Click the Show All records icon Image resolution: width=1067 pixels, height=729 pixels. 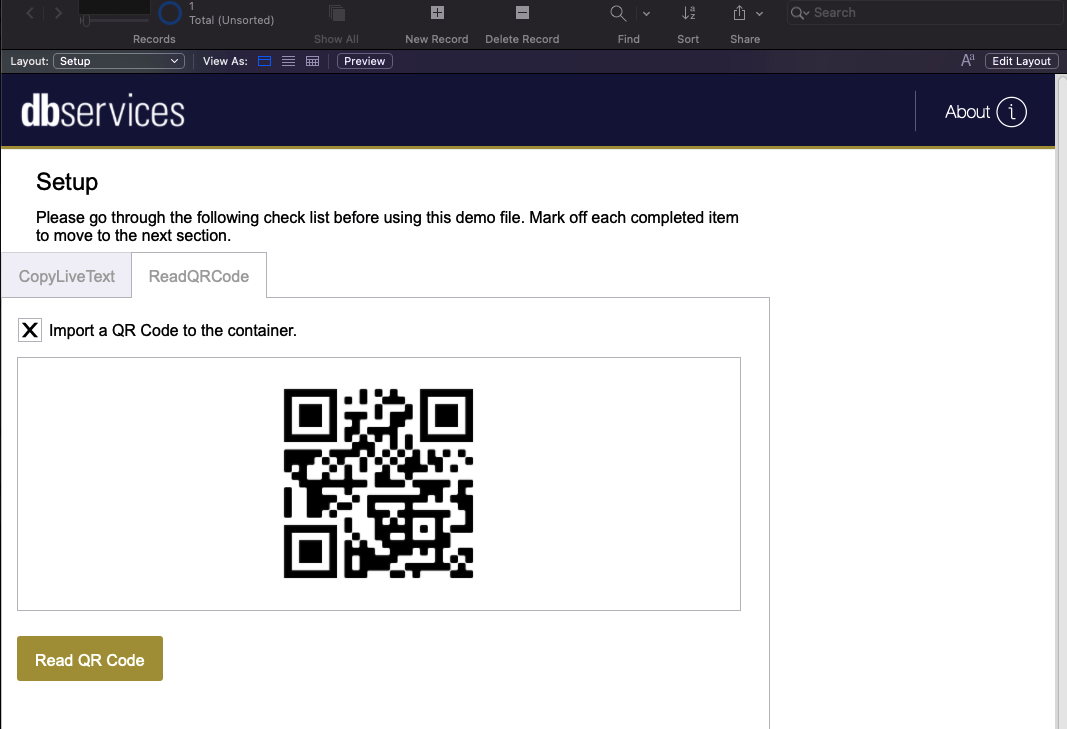point(336,13)
